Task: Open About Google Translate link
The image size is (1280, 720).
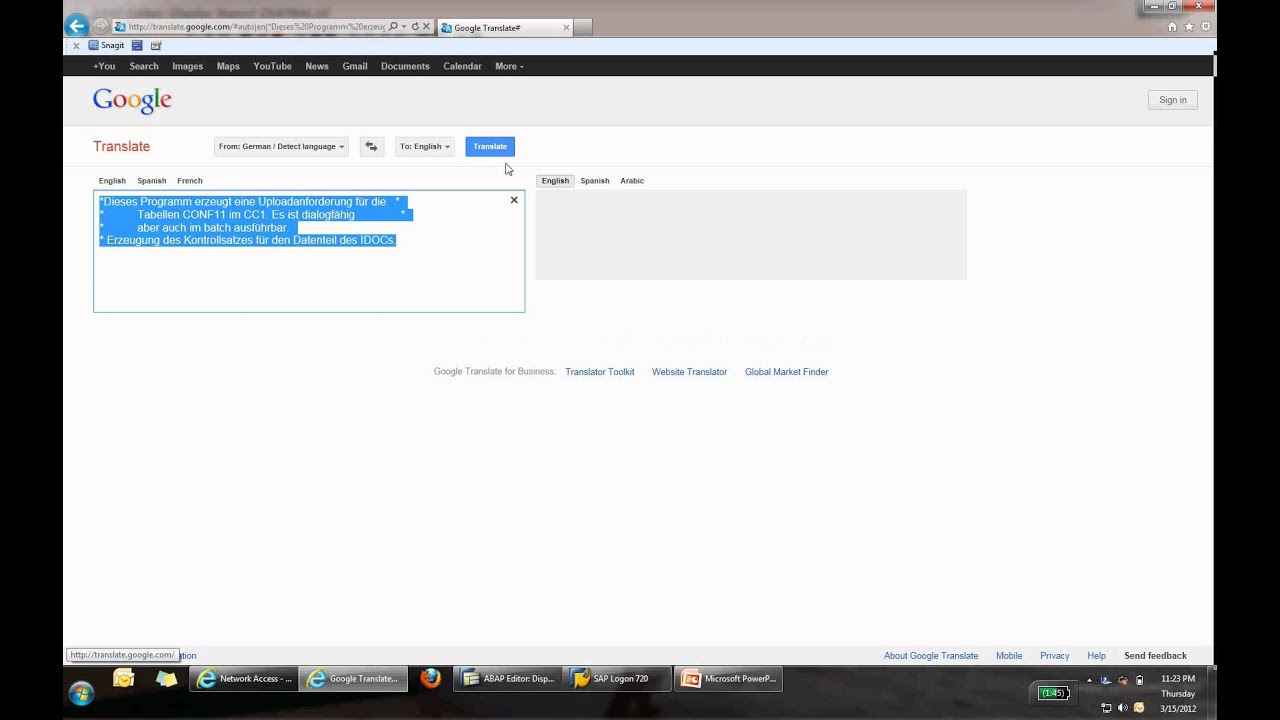Action: click(931, 656)
